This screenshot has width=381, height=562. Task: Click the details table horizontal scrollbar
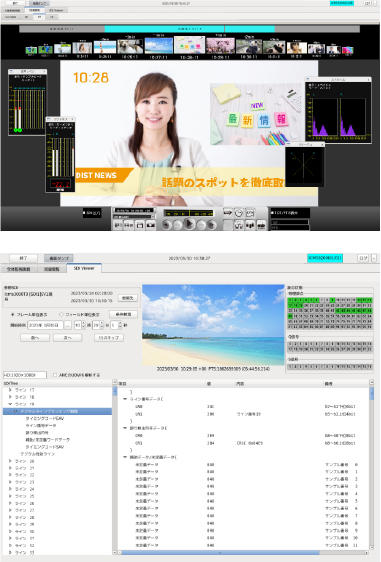coord(220,552)
